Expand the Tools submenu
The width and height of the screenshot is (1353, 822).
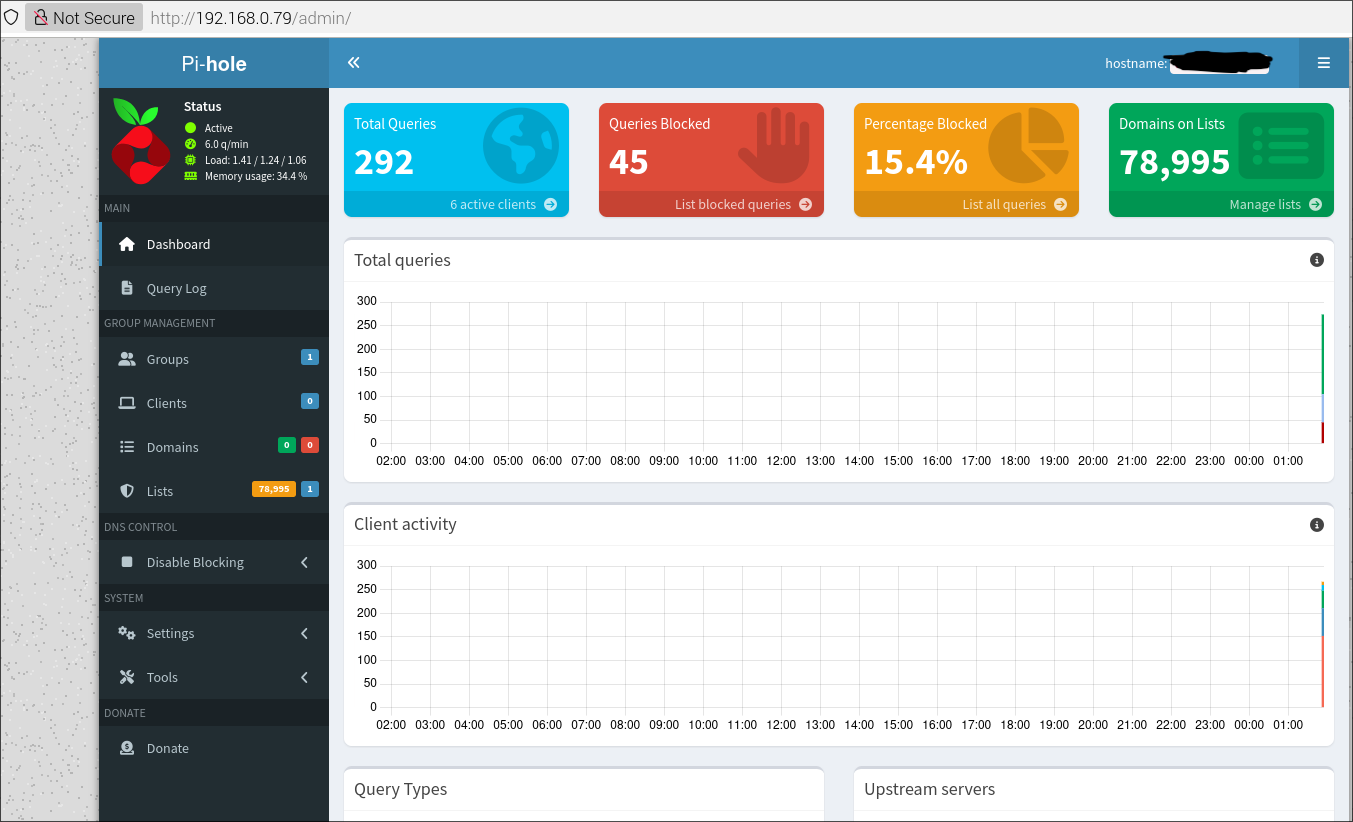point(162,677)
